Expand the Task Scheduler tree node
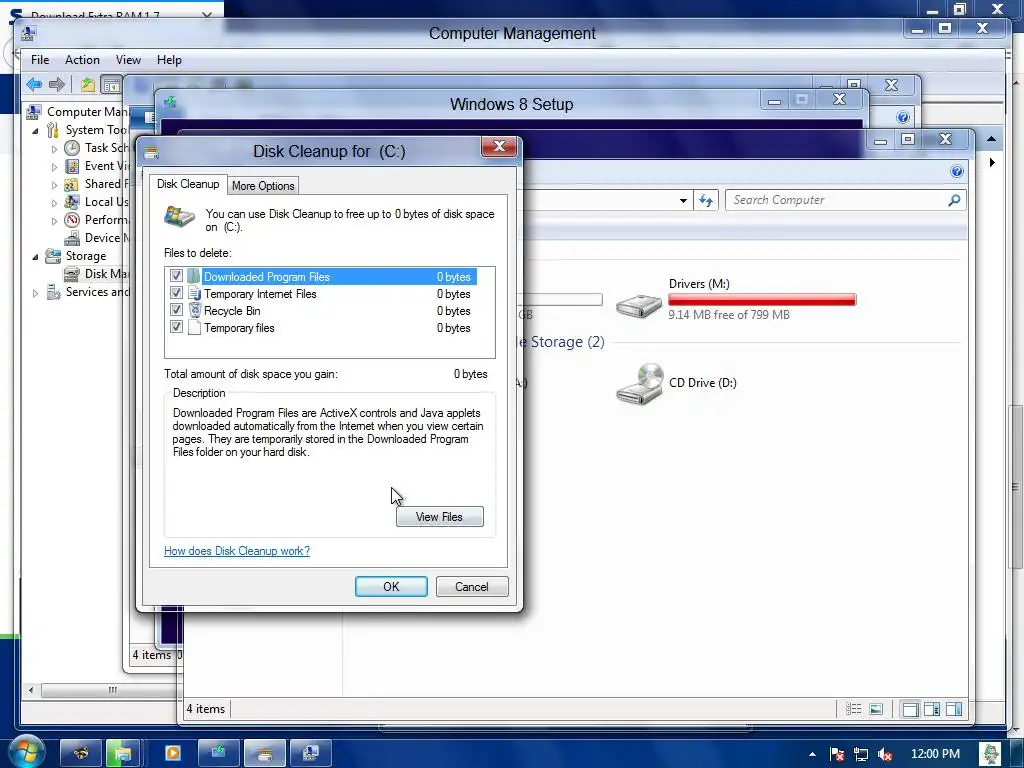This screenshot has height=768, width=1024. pyautogui.click(x=54, y=149)
